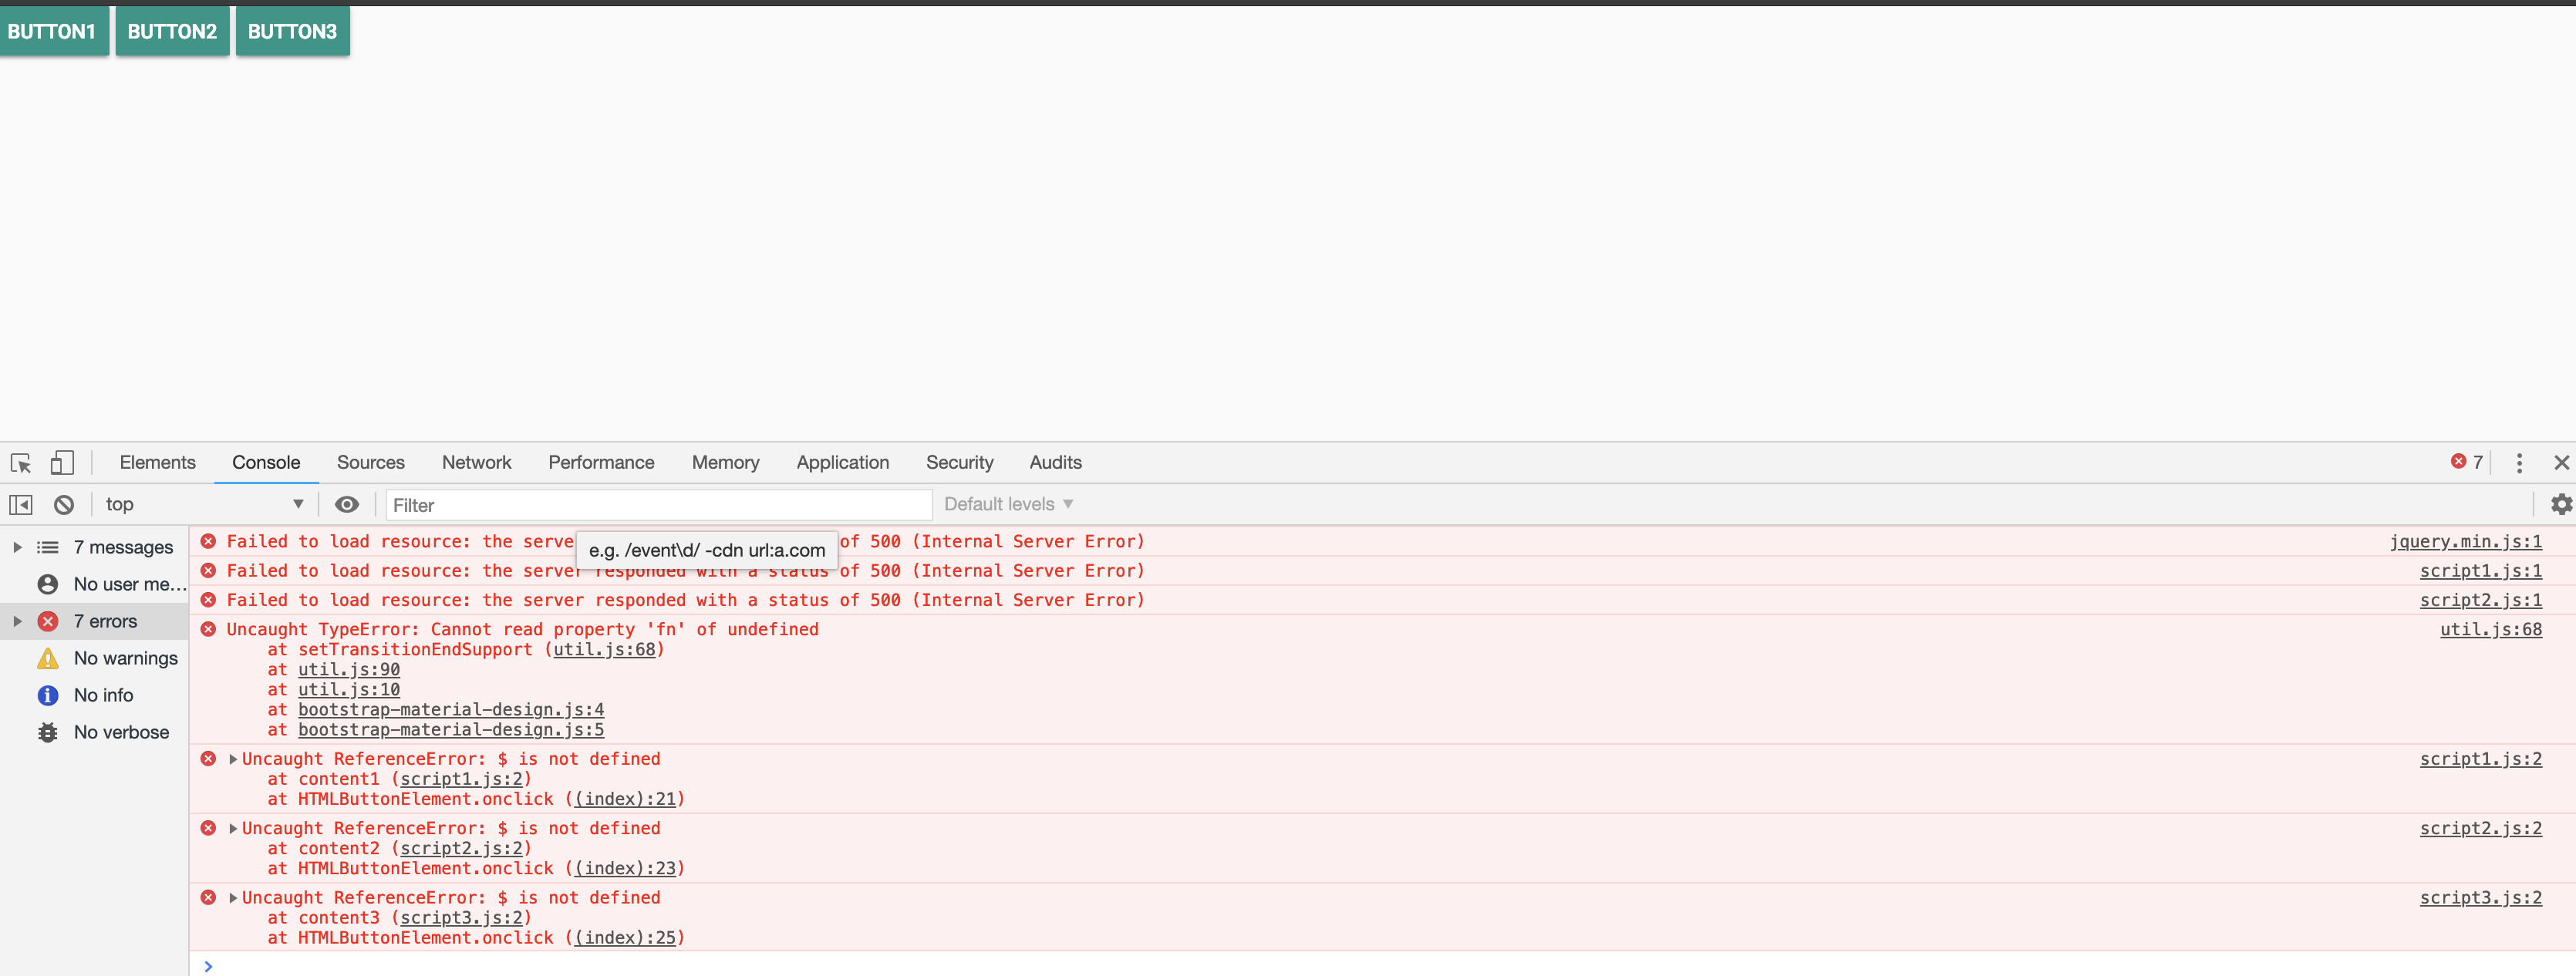Click the error count badge showing 7
The image size is (2576, 976).
pos(2467,461)
